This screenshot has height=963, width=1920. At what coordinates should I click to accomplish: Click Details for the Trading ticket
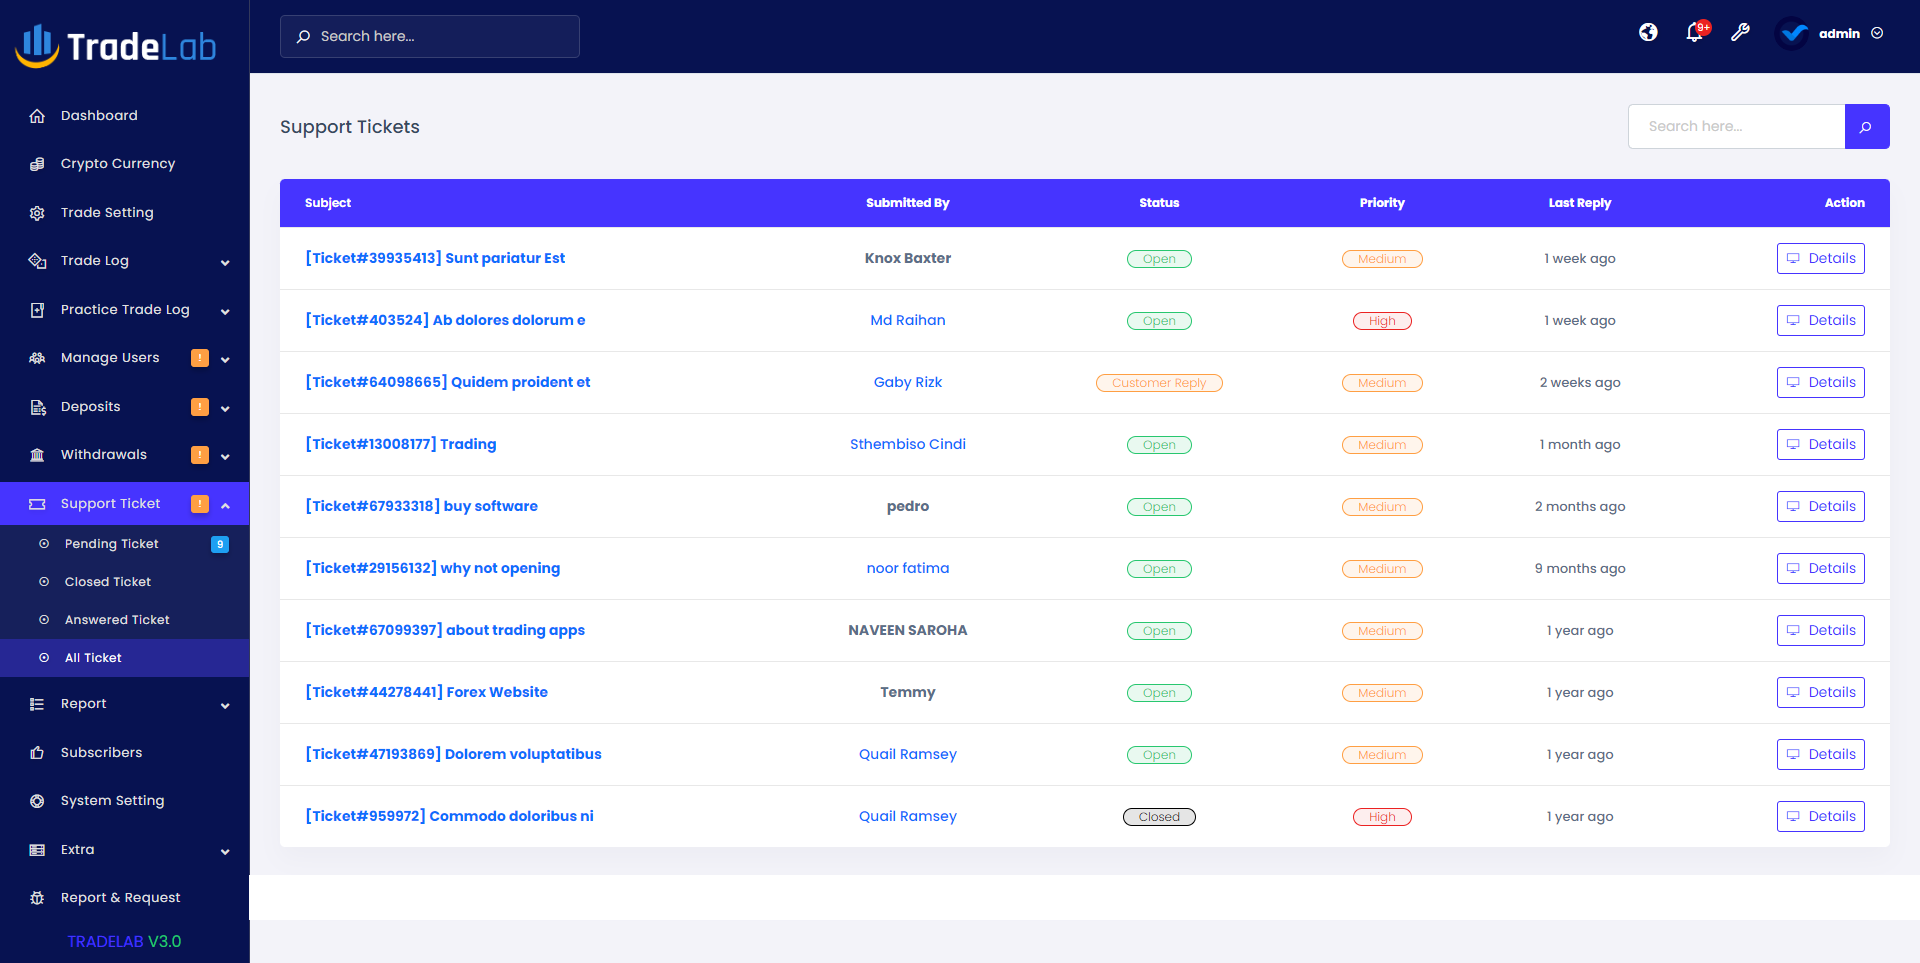click(x=1820, y=444)
